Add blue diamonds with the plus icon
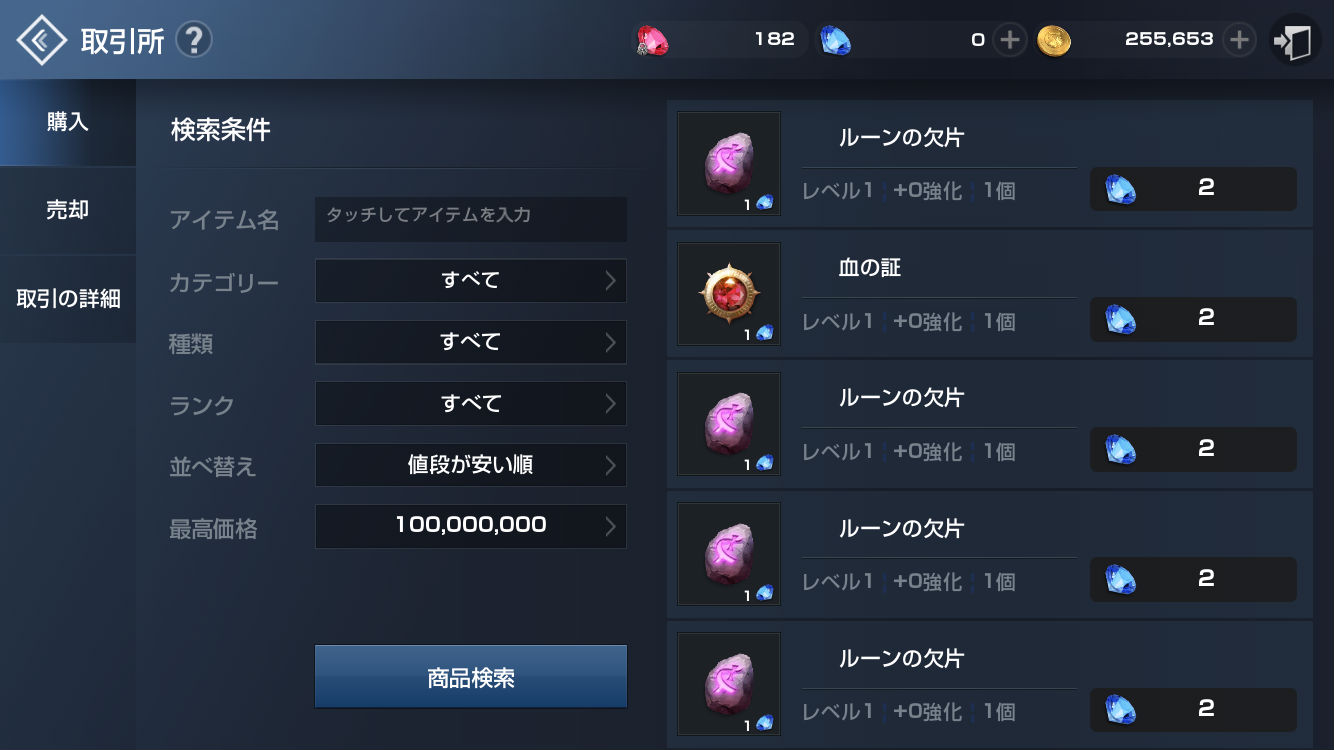Viewport: 1334px width, 750px height. coord(1010,40)
